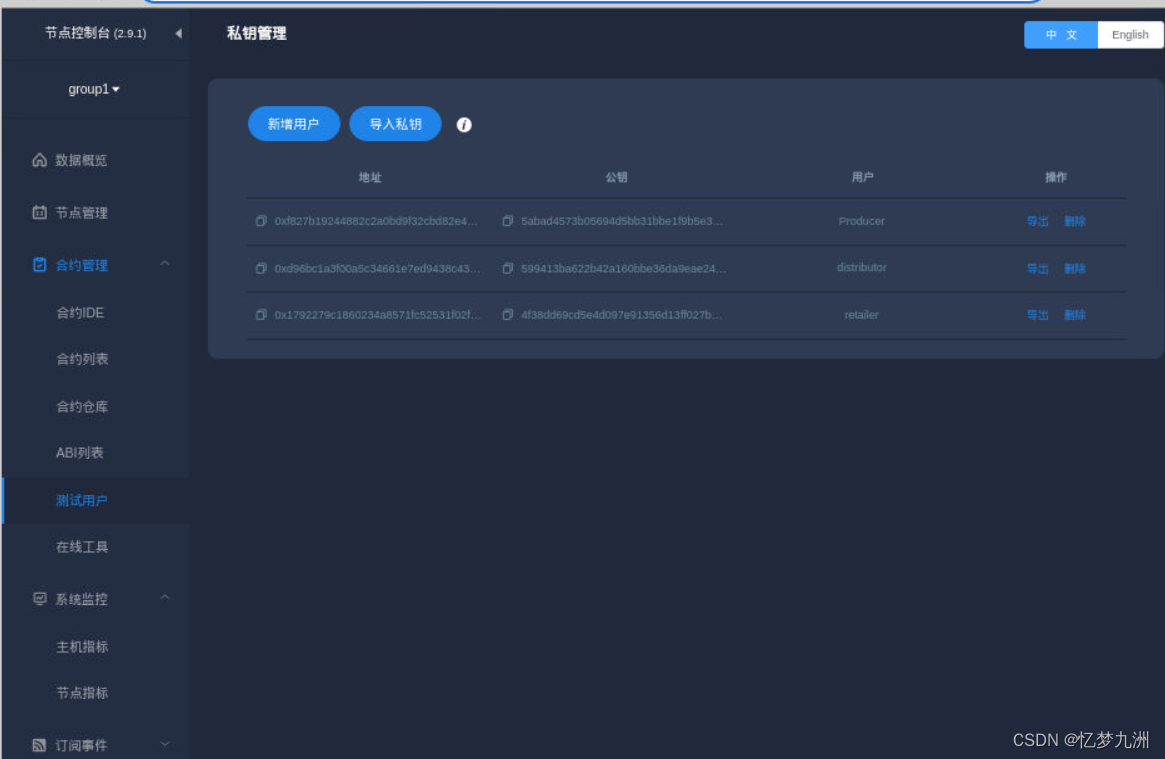Click the info icon next to 导入私钥

464,125
